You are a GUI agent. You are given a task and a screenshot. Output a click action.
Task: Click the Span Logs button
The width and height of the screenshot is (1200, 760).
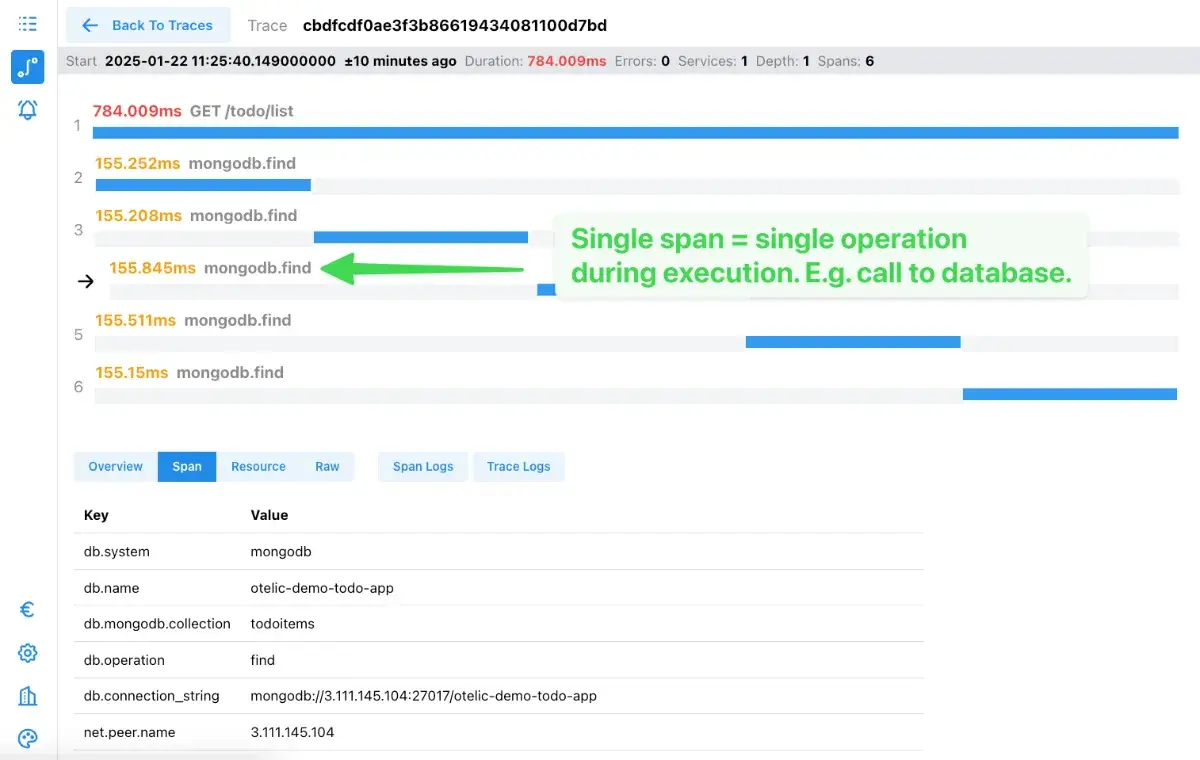click(x=423, y=467)
